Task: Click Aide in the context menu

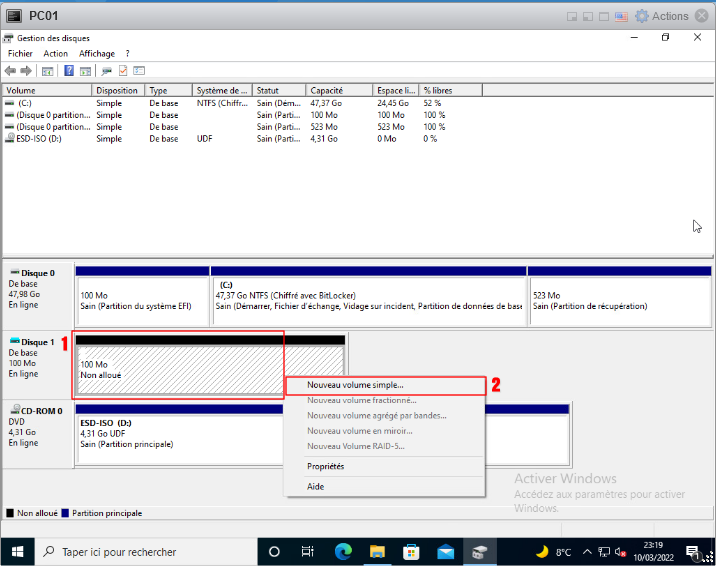Action: click(316, 486)
